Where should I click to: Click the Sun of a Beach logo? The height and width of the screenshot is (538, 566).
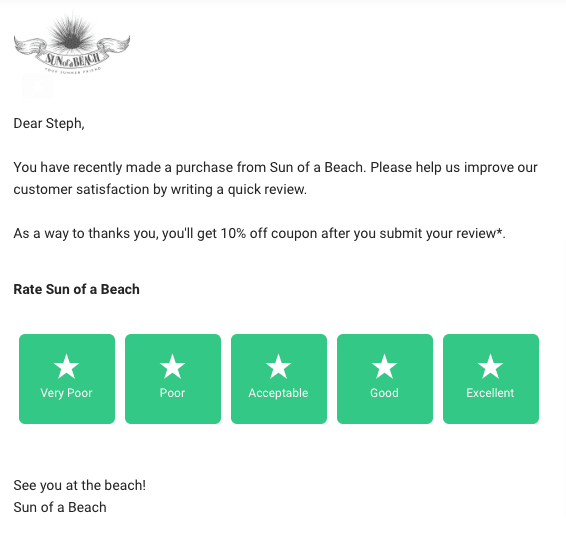pyautogui.click(x=72, y=43)
